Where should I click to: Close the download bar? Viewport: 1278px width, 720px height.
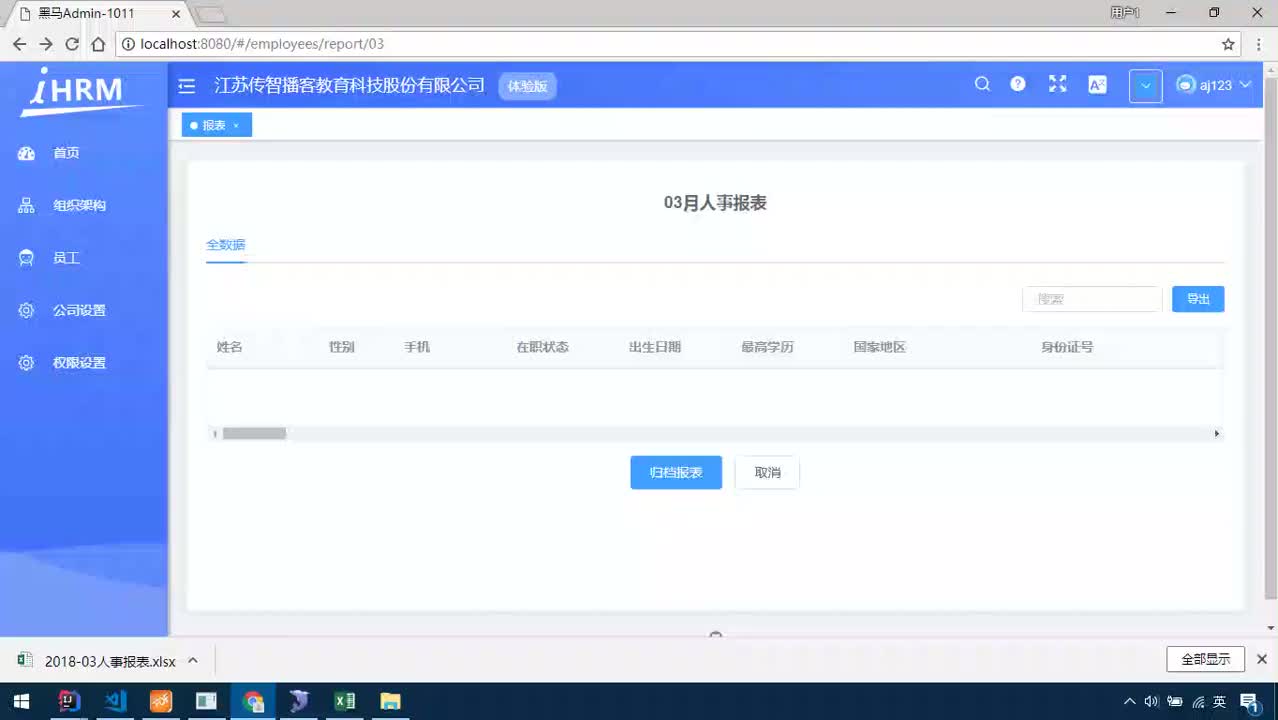(x=1262, y=659)
